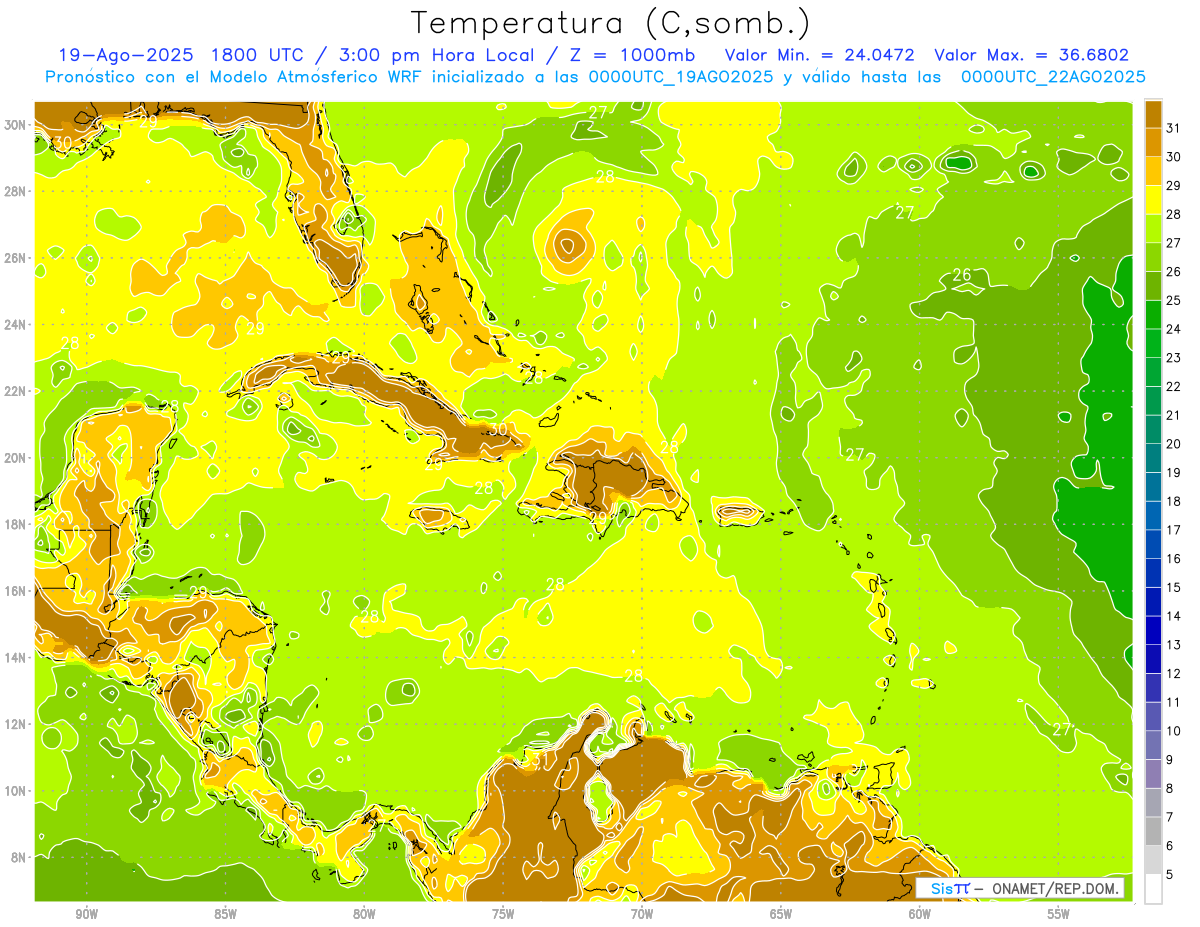The height and width of the screenshot is (927, 1200).
Task: Click the "12N" latitude axis label
Action: (15, 724)
